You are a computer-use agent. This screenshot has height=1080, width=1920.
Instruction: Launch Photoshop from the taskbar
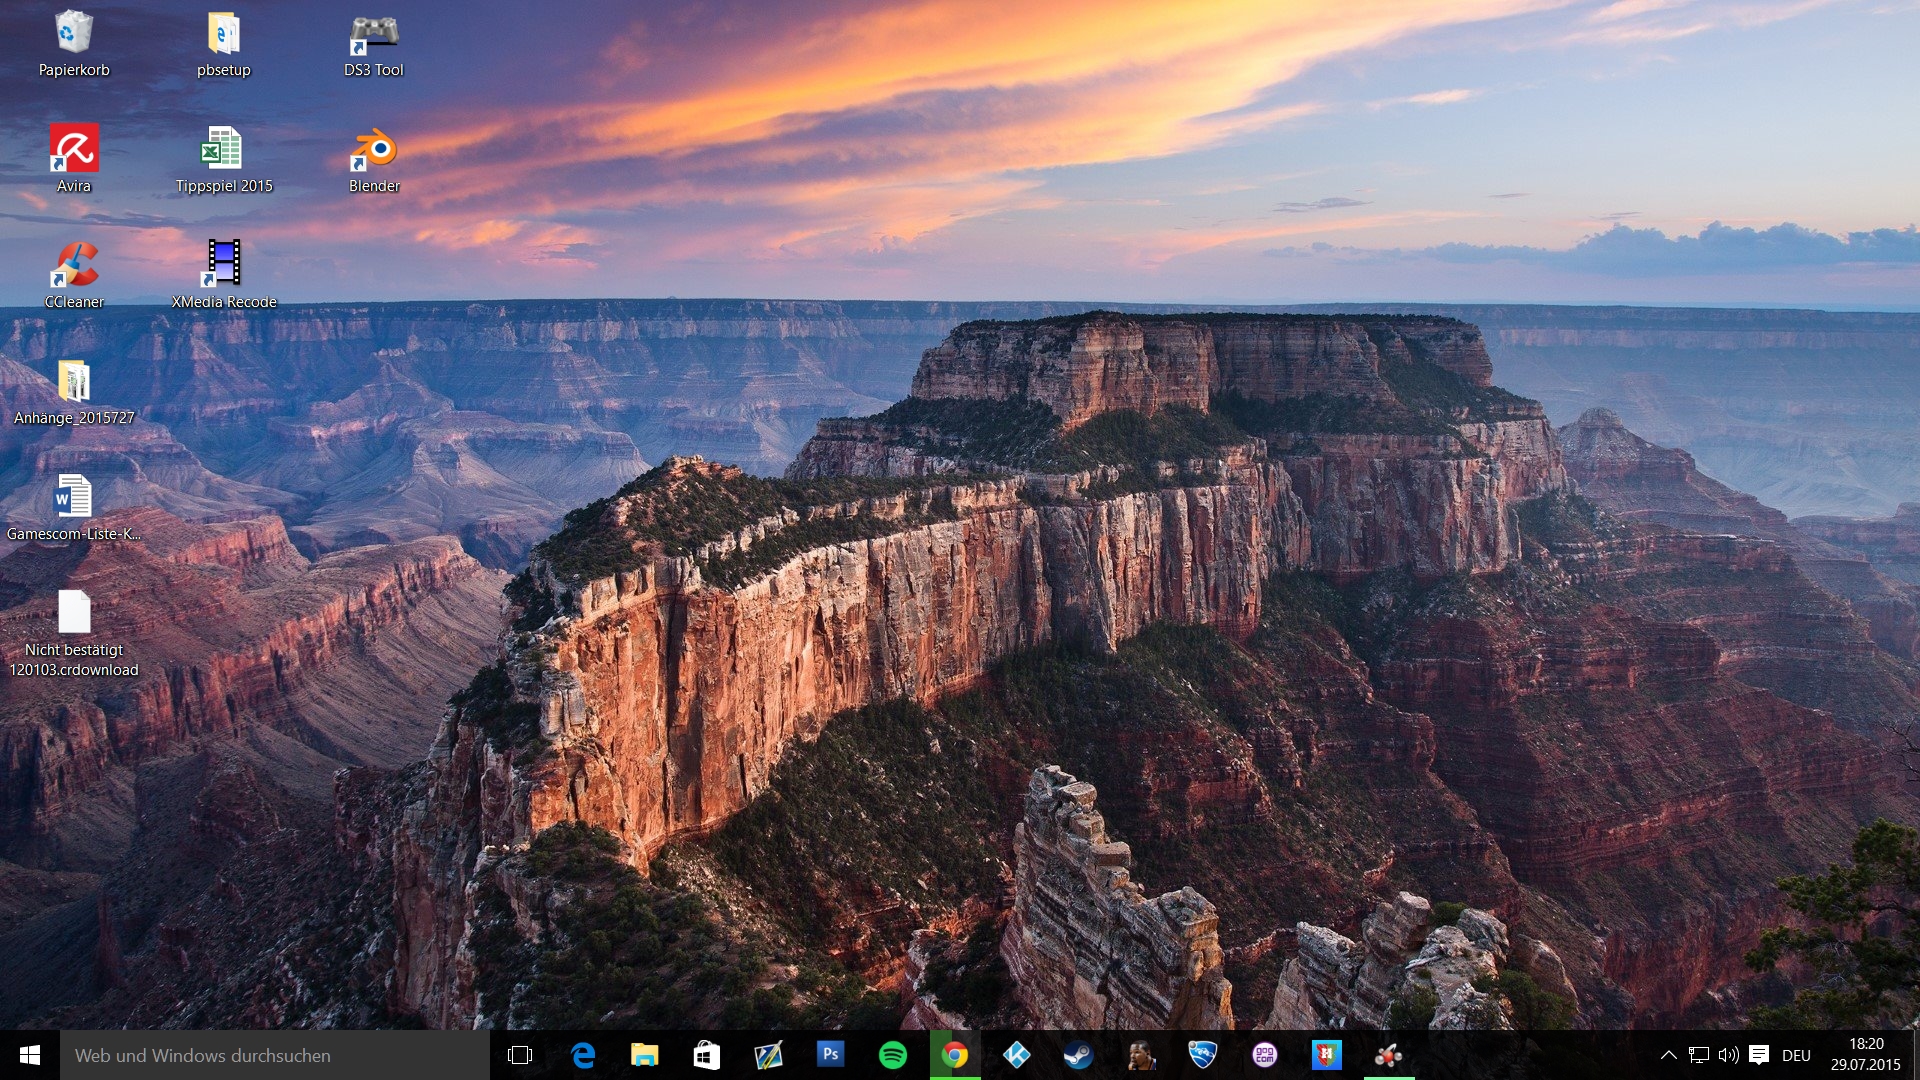click(830, 1055)
